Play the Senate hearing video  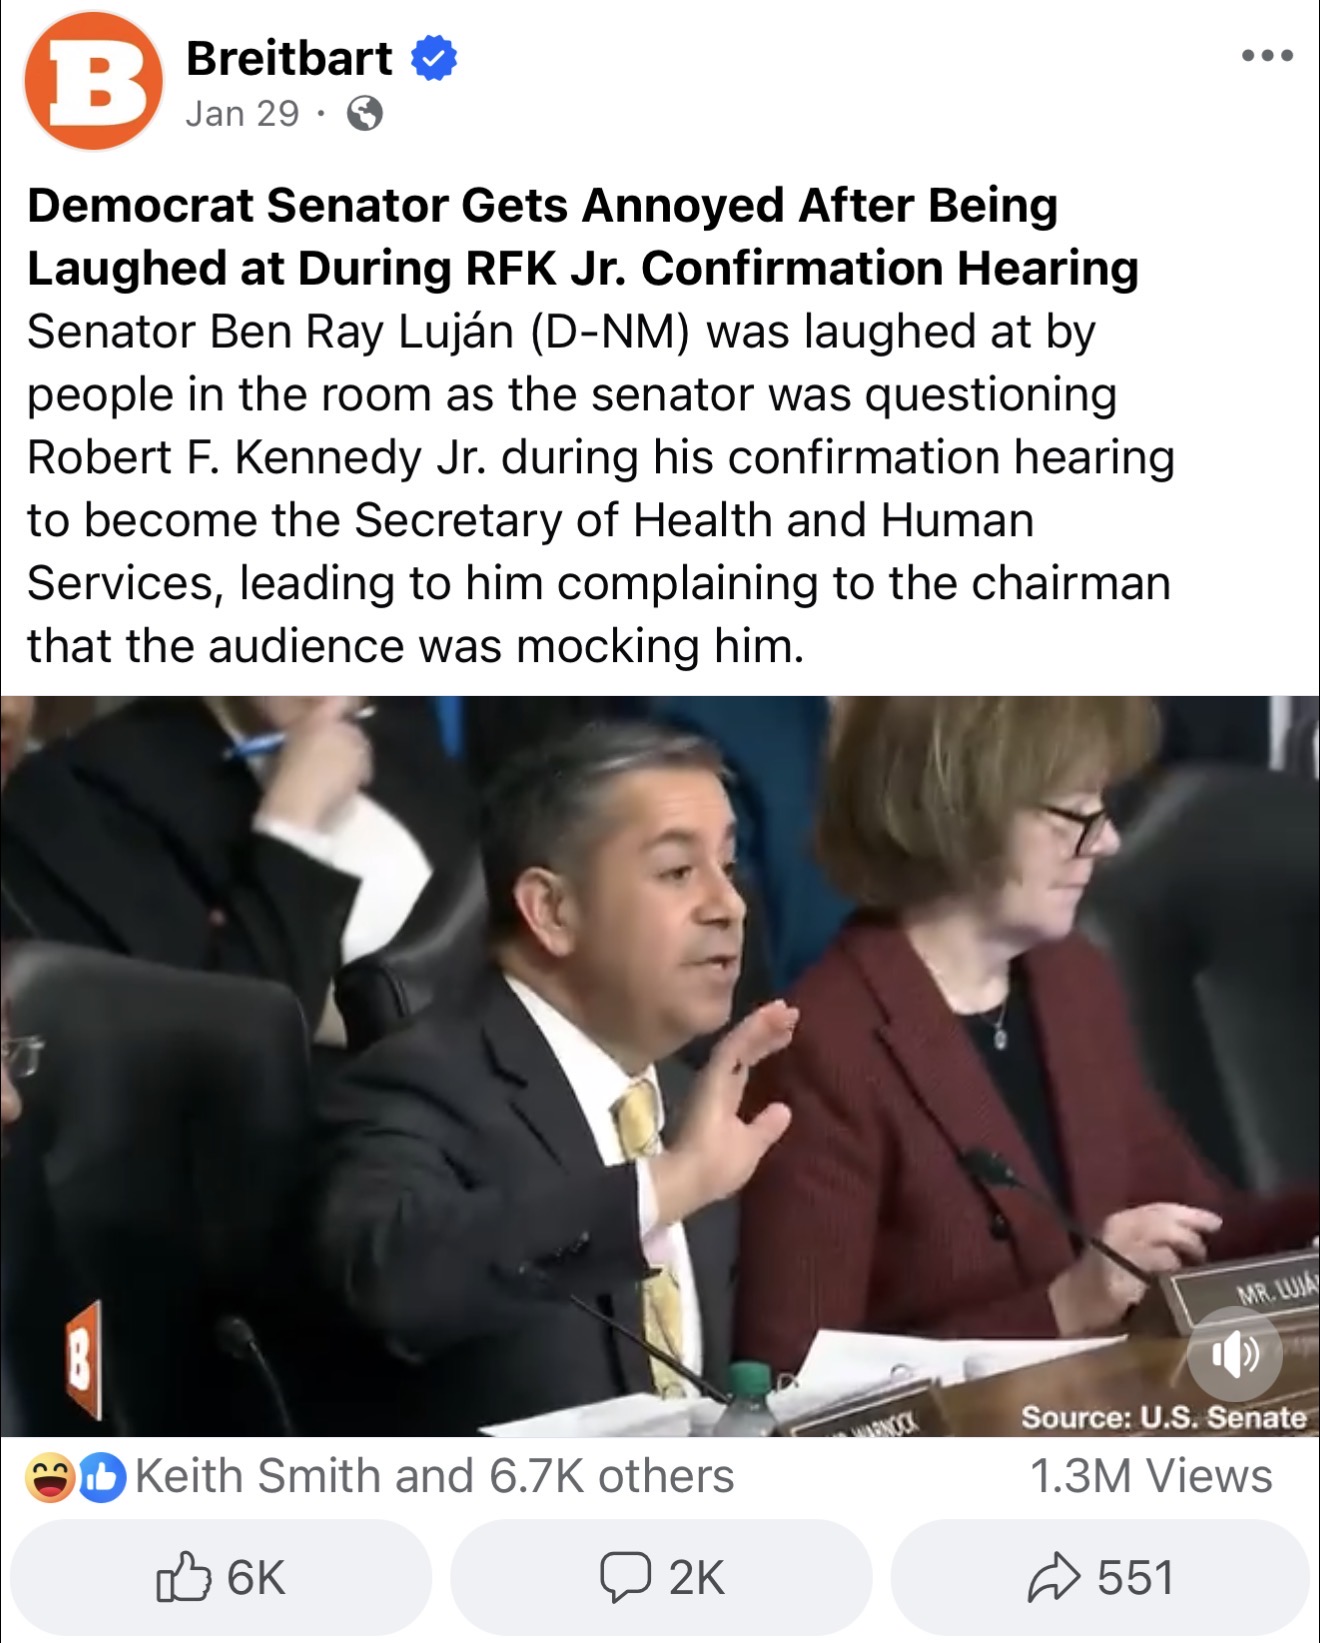tap(660, 1066)
